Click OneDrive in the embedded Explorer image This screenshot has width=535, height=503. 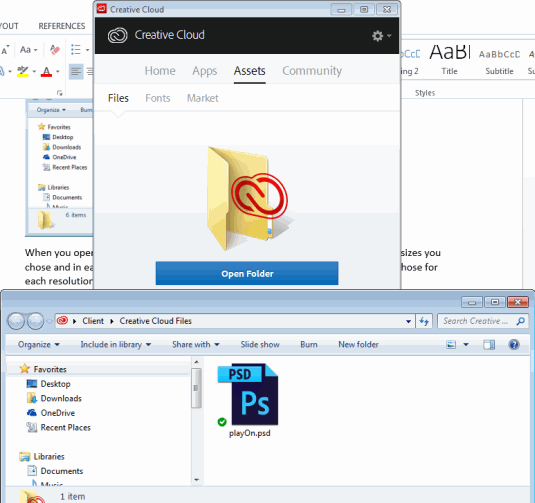59,157
